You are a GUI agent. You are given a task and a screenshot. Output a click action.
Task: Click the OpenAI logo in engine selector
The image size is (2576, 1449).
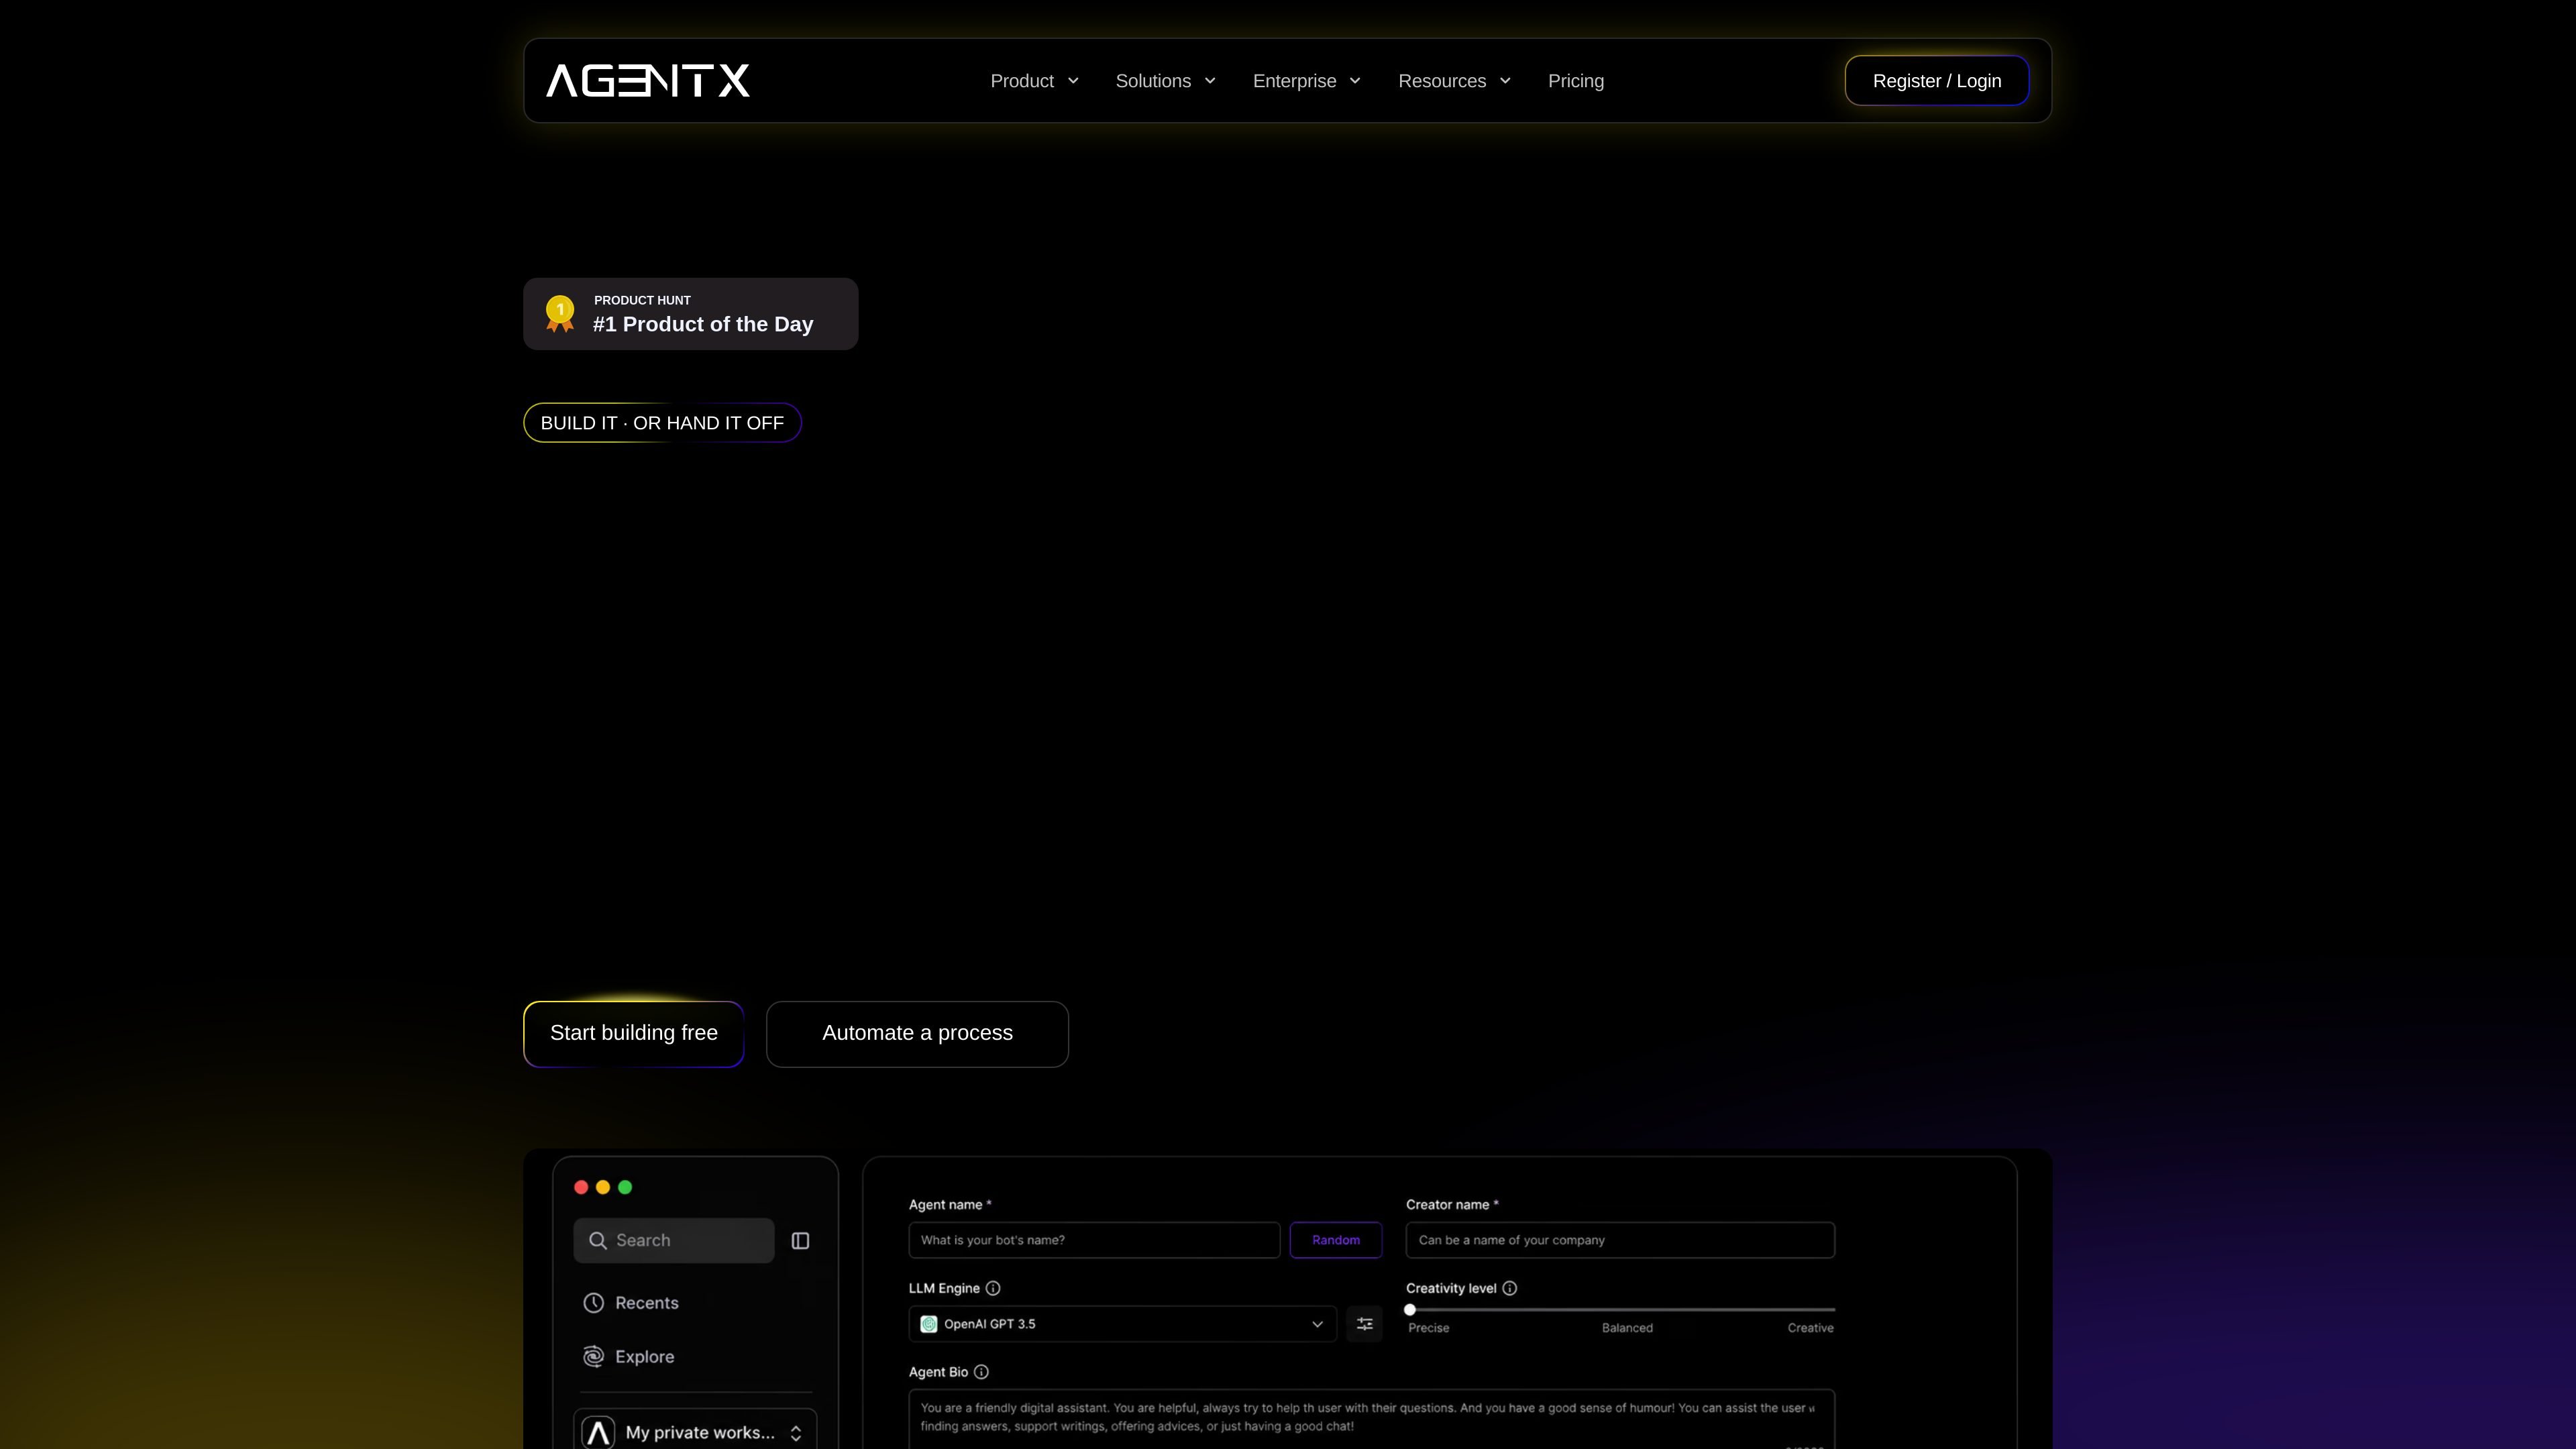pyautogui.click(x=929, y=1324)
